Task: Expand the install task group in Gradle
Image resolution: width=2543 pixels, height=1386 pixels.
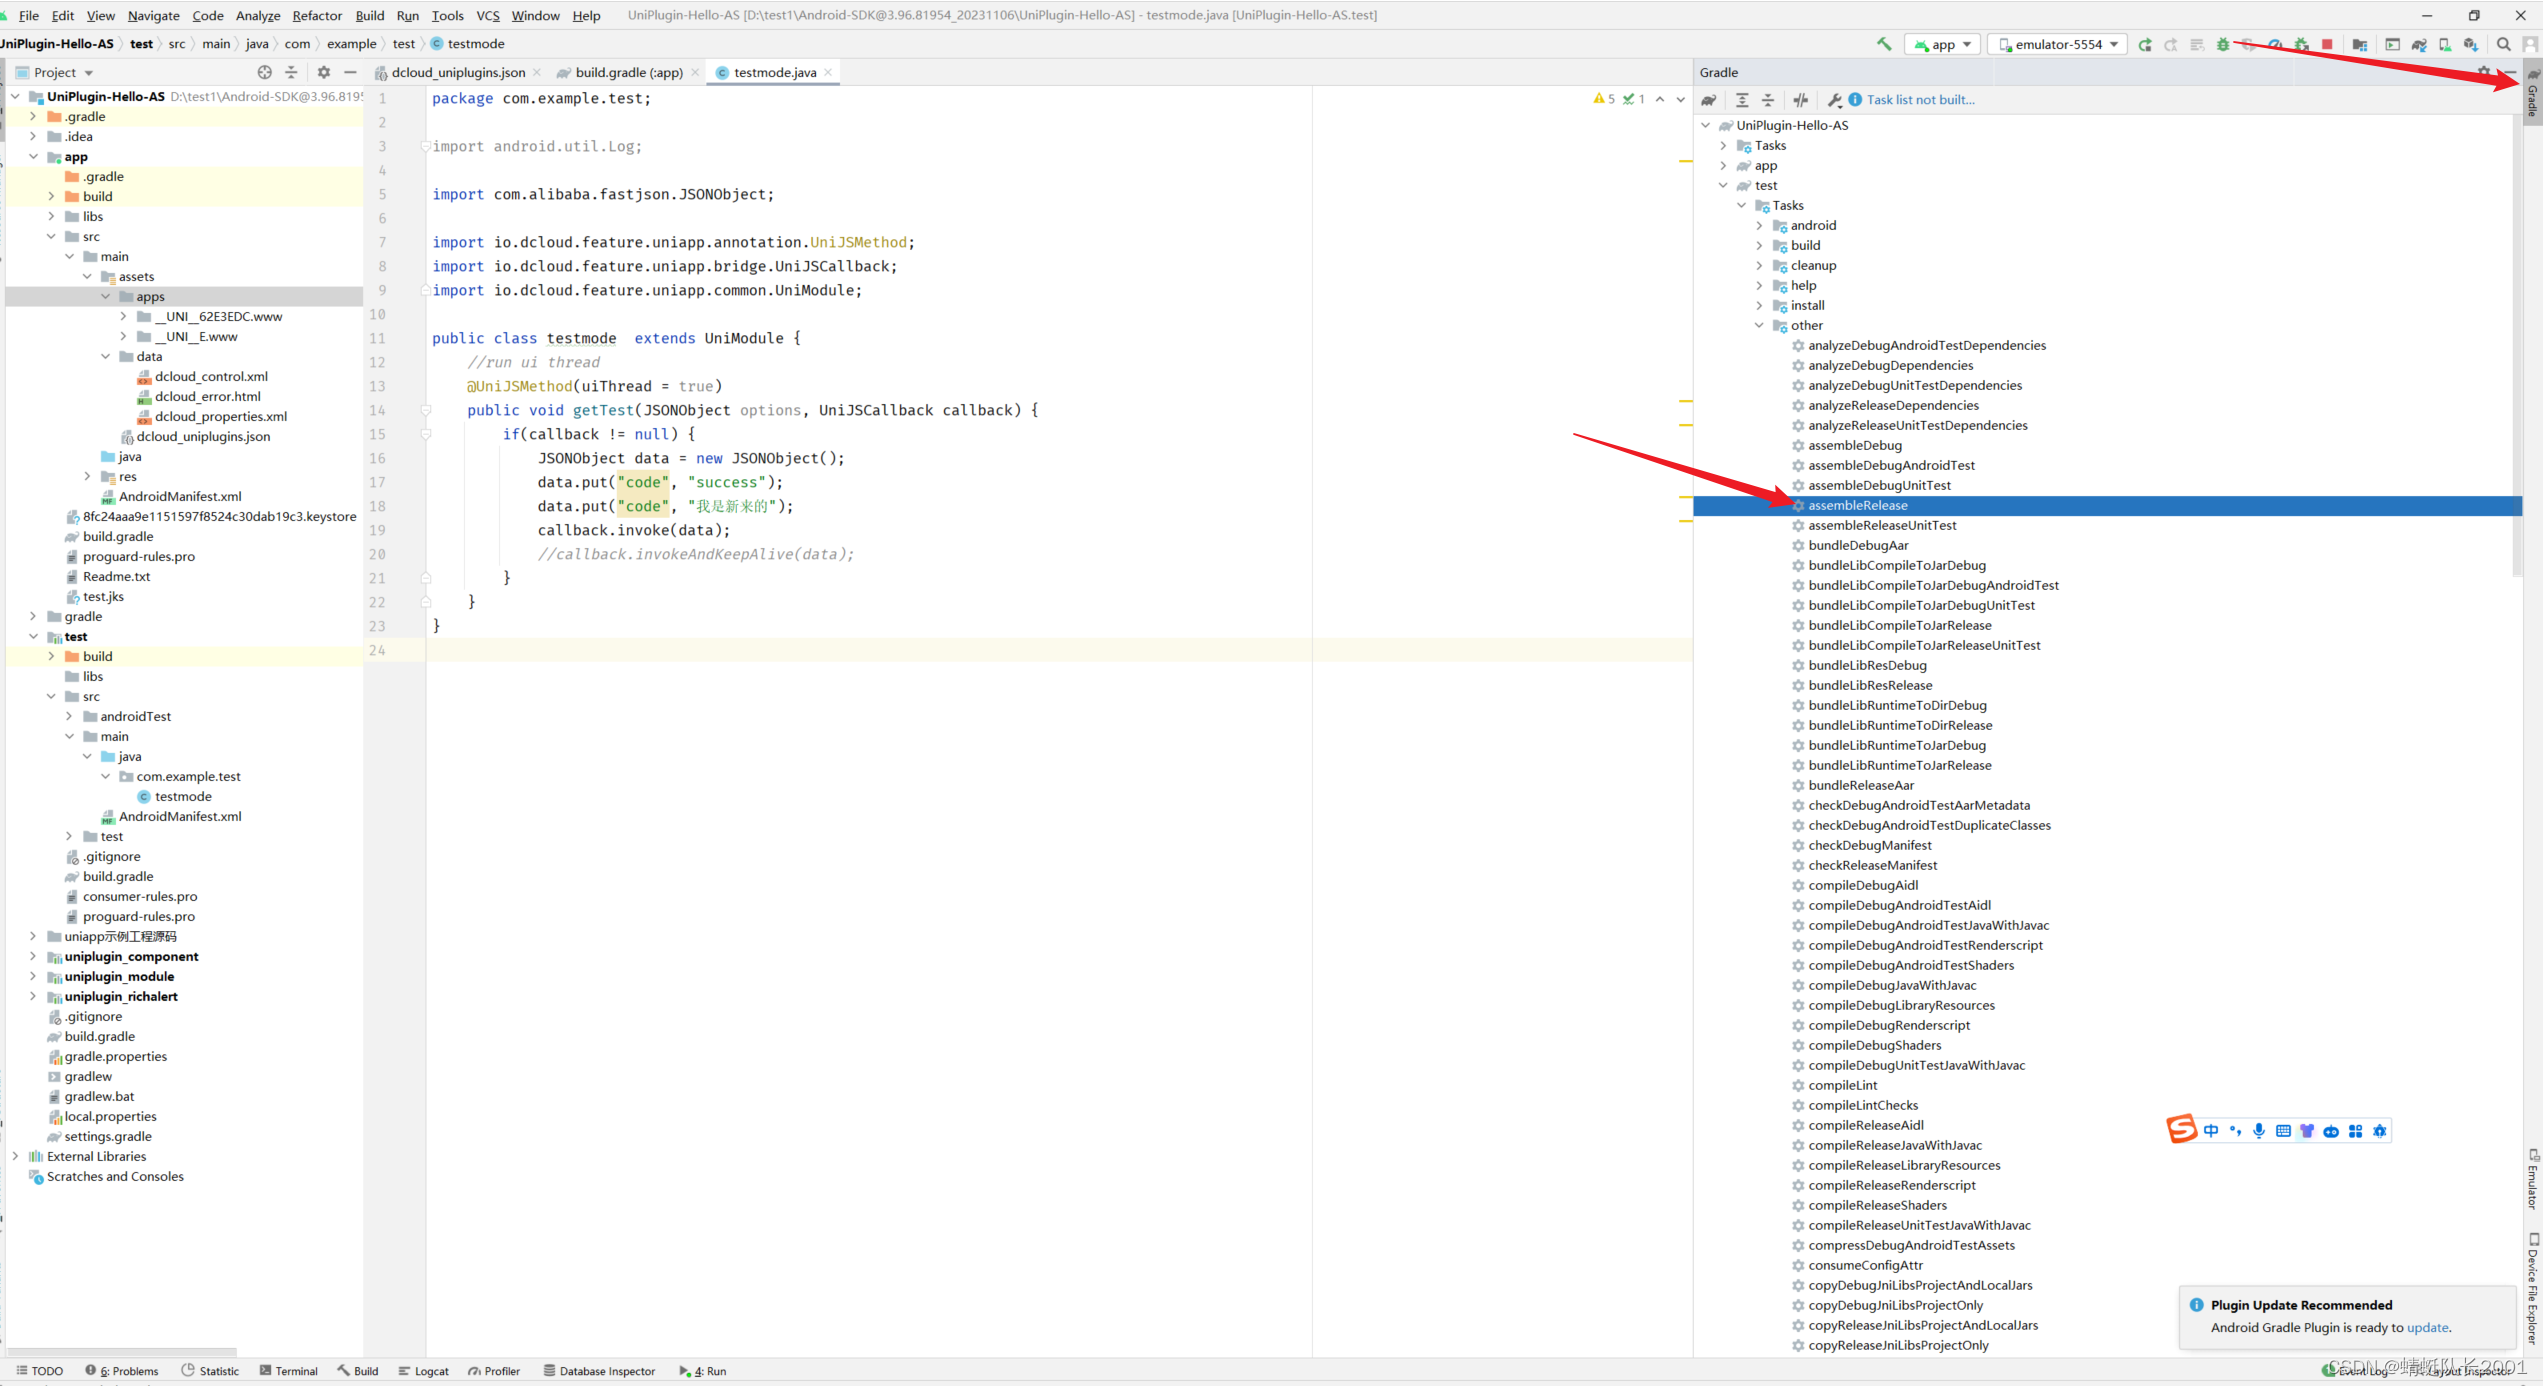Action: (1759, 305)
